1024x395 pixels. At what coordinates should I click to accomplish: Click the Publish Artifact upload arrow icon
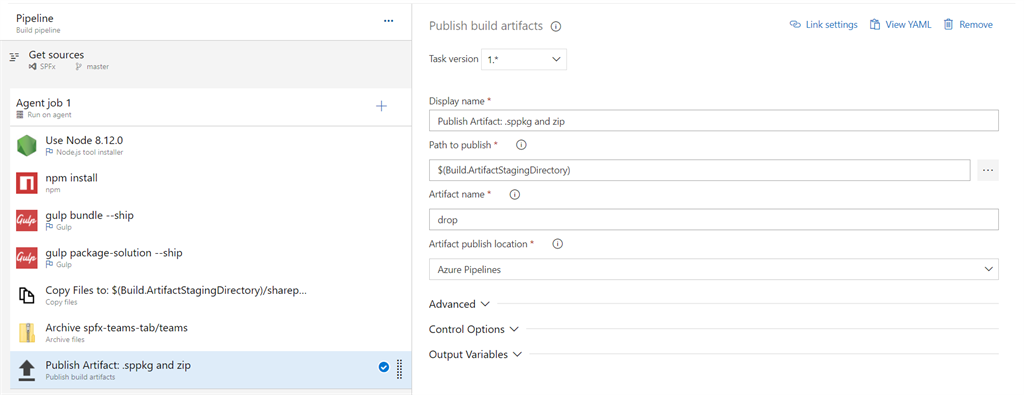(27, 371)
